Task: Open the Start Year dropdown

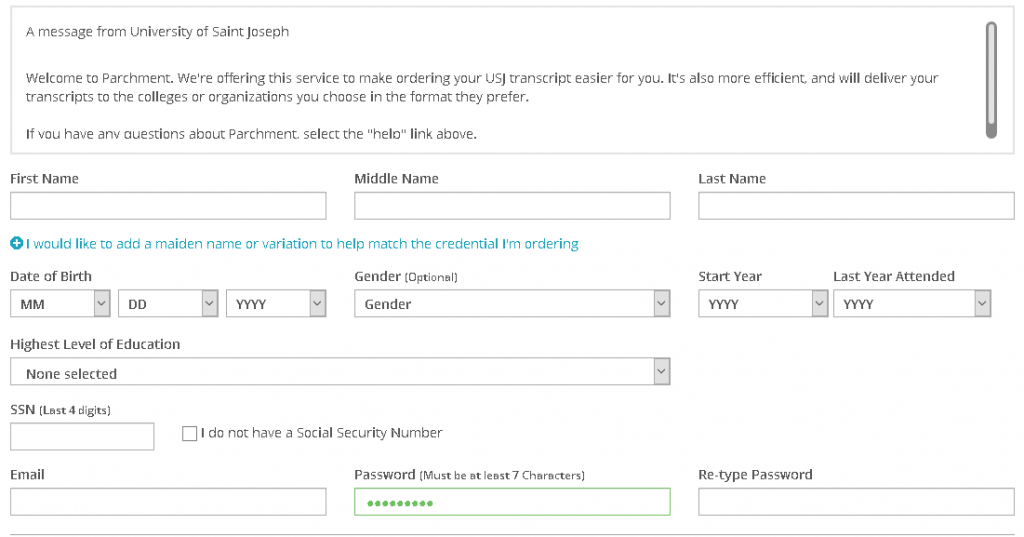Action: (x=763, y=304)
